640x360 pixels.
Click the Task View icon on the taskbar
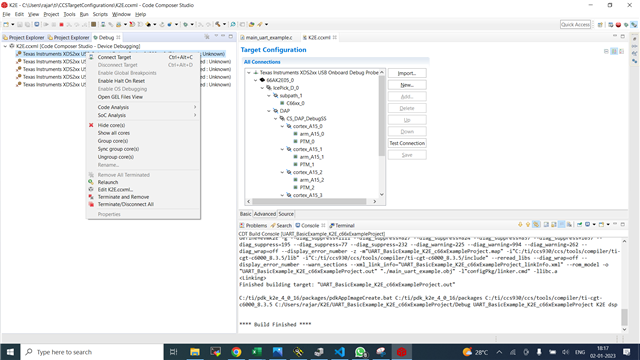[x=173, y=352]
